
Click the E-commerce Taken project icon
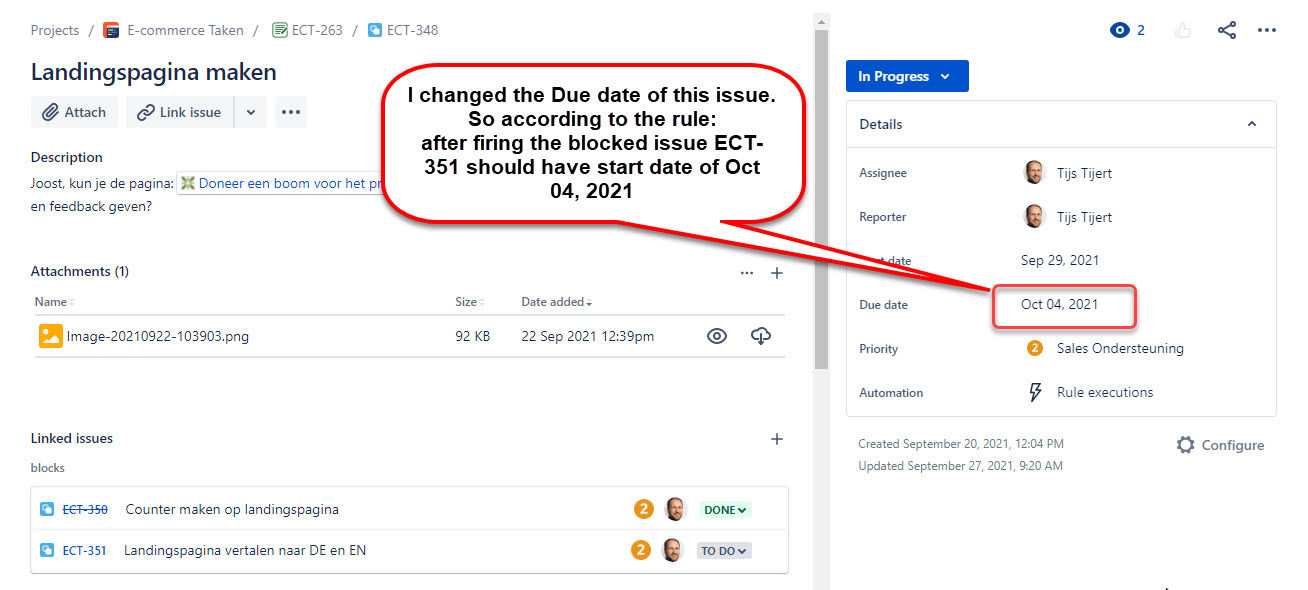pyautogui.click(x=112, y=30)
